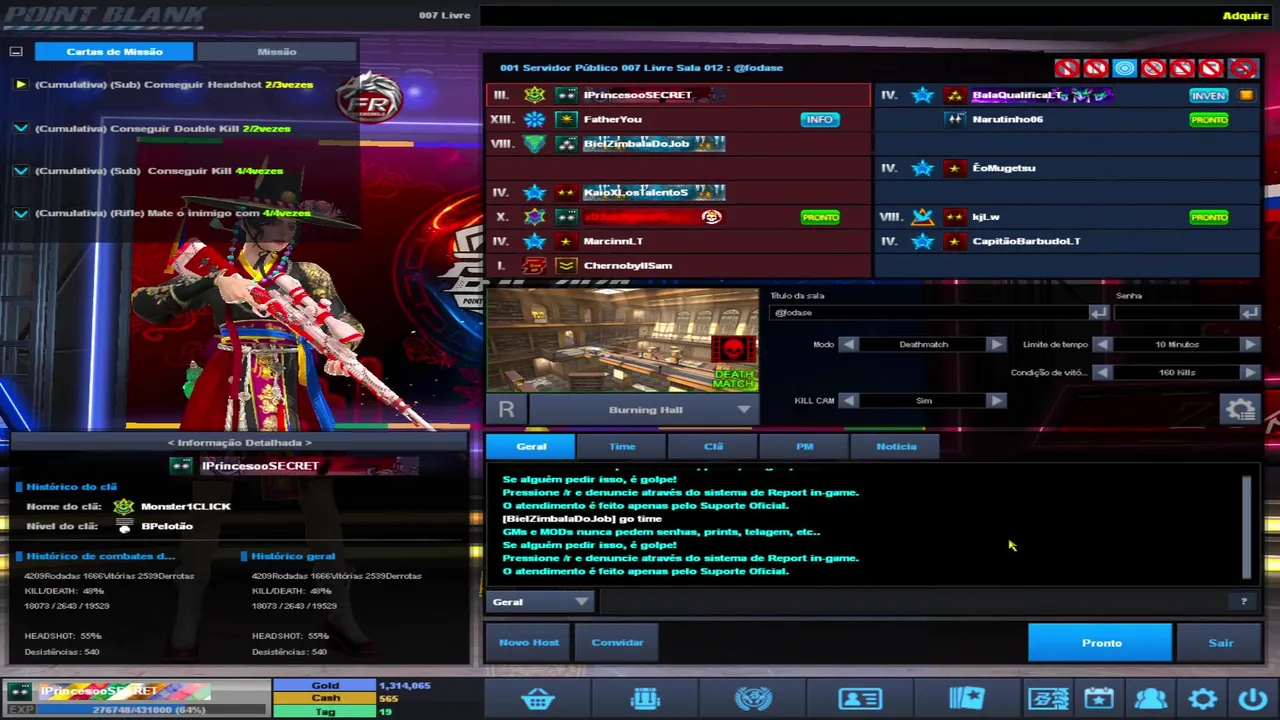Click the power exit icon
1280x720 pixels.
(x=1252, y=698)
